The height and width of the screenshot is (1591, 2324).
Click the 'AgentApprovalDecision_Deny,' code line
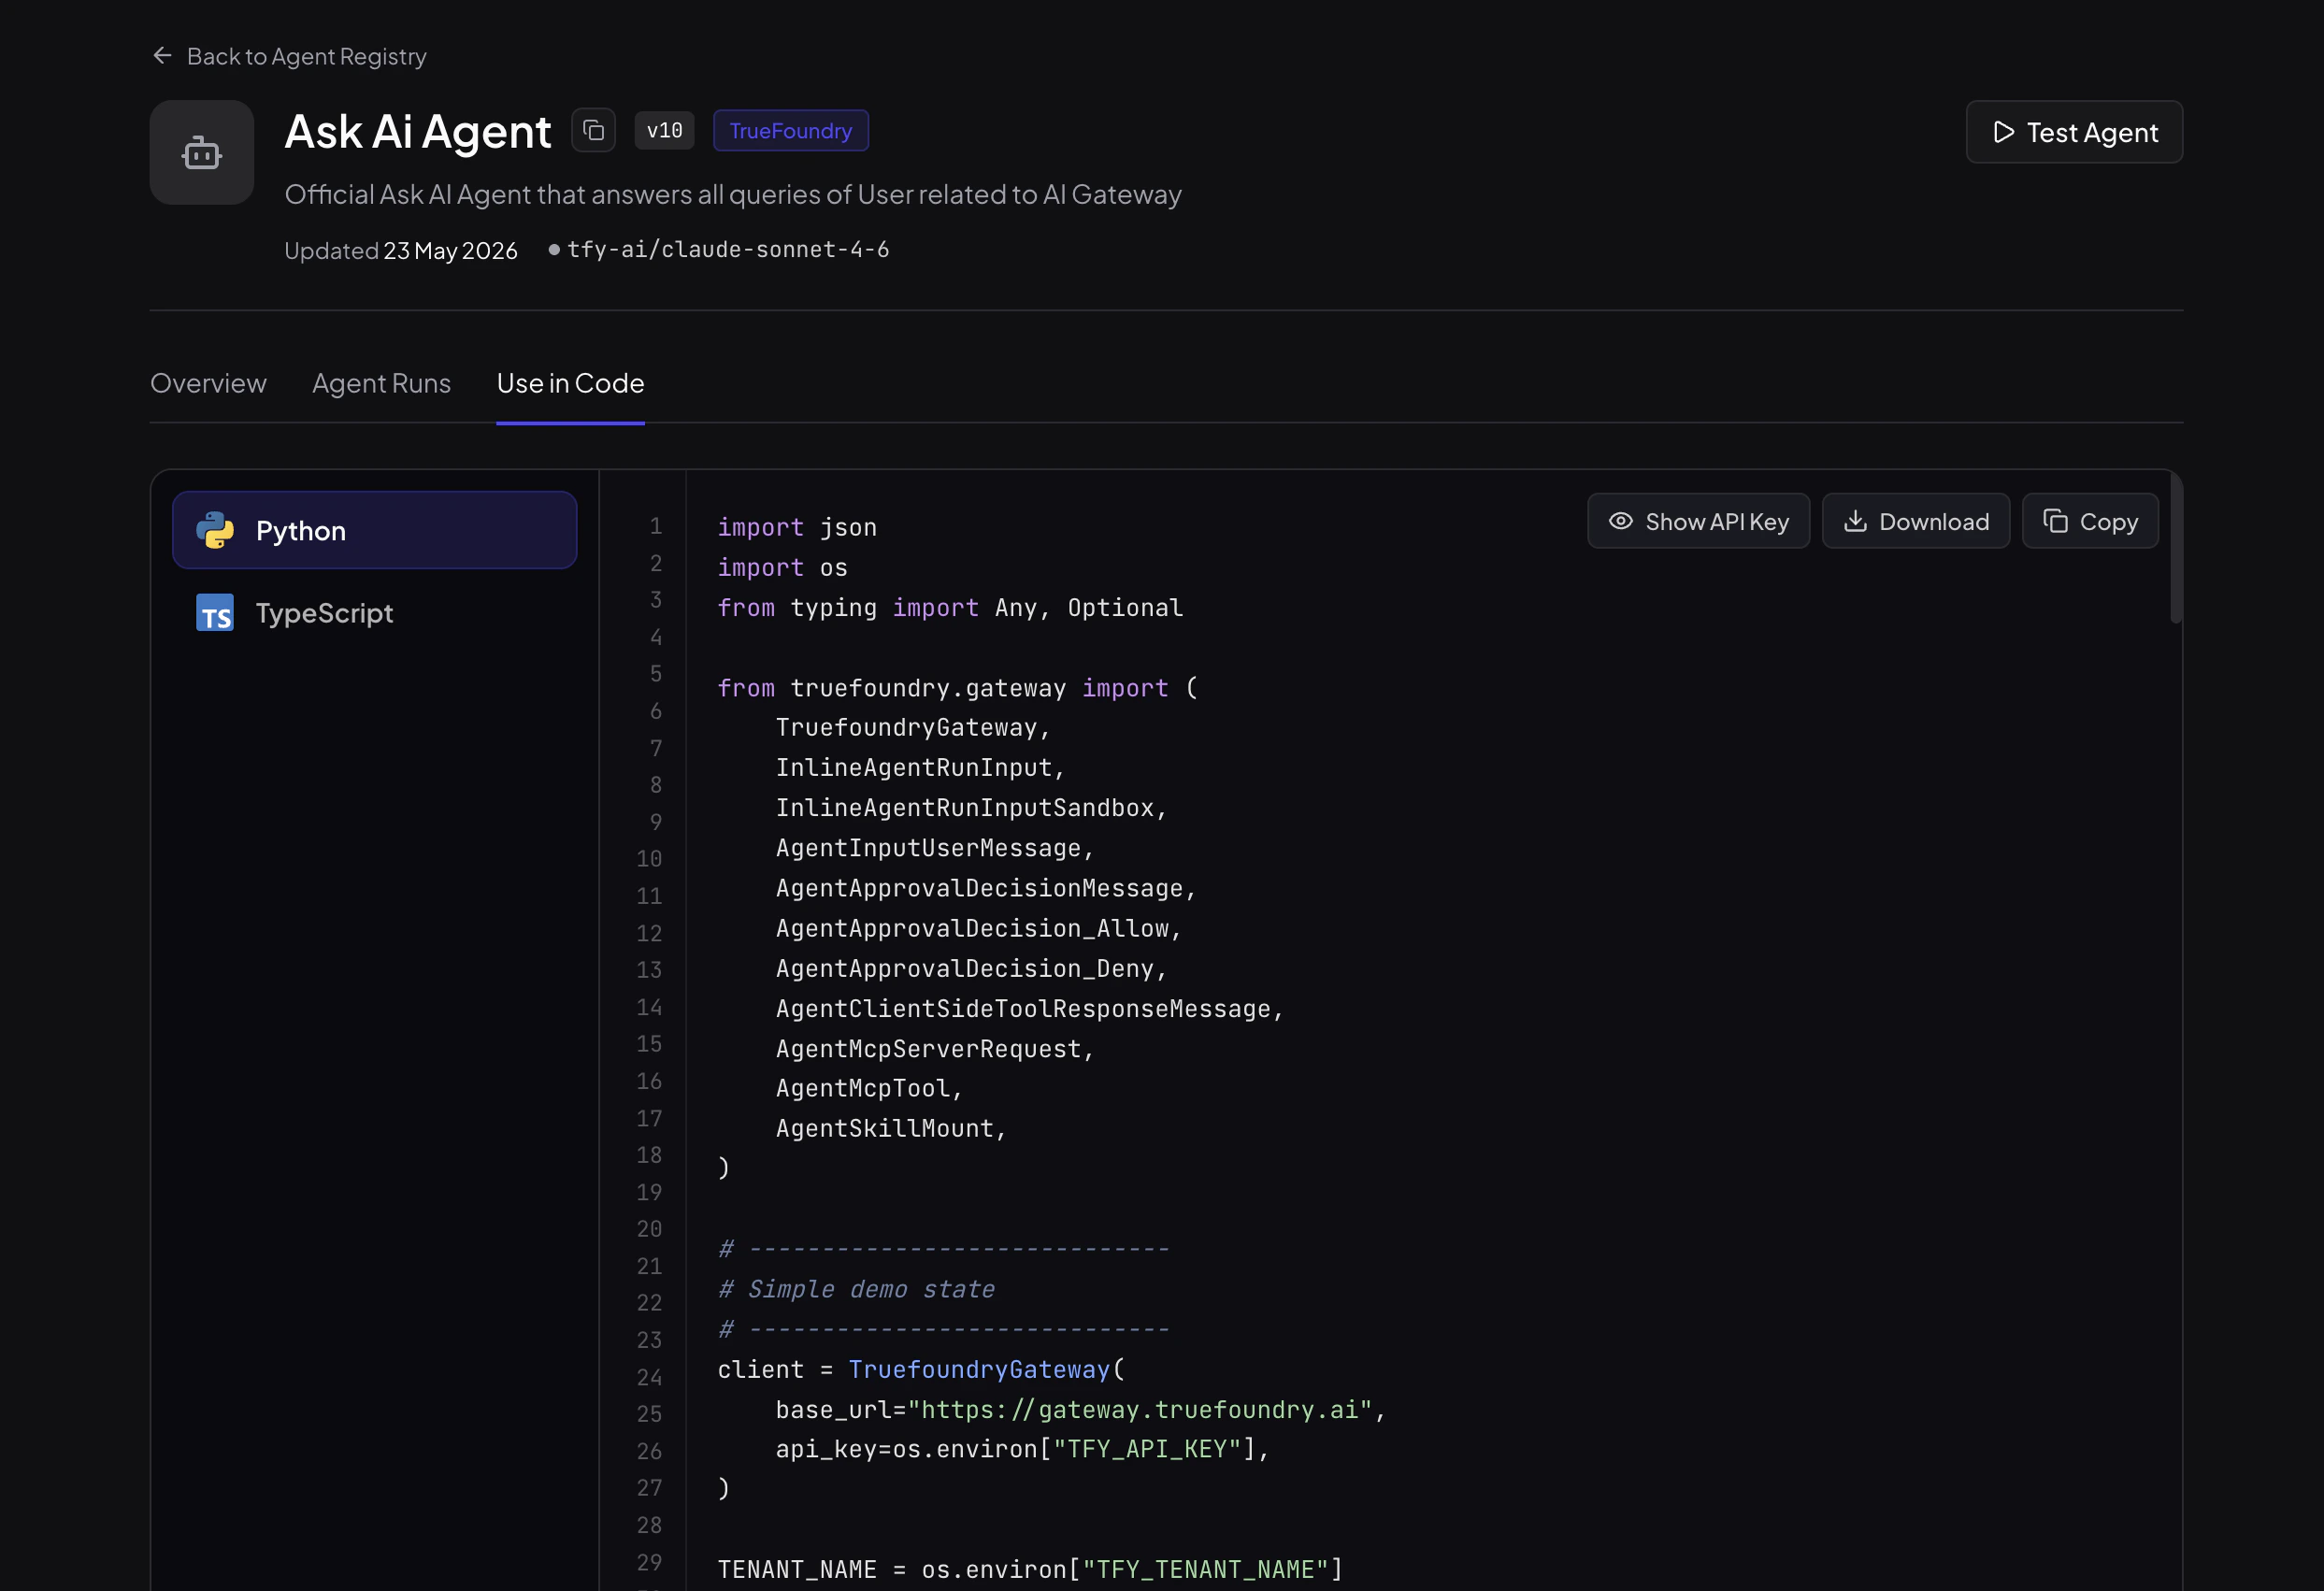(x=970, y=968)
